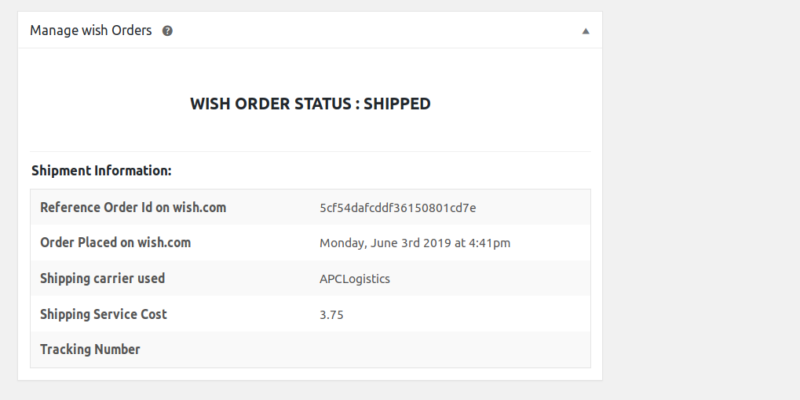Screen dimensions: 800x400
Task: Click the word SHIPPED in status heading
Action: [x=397, y=104]
